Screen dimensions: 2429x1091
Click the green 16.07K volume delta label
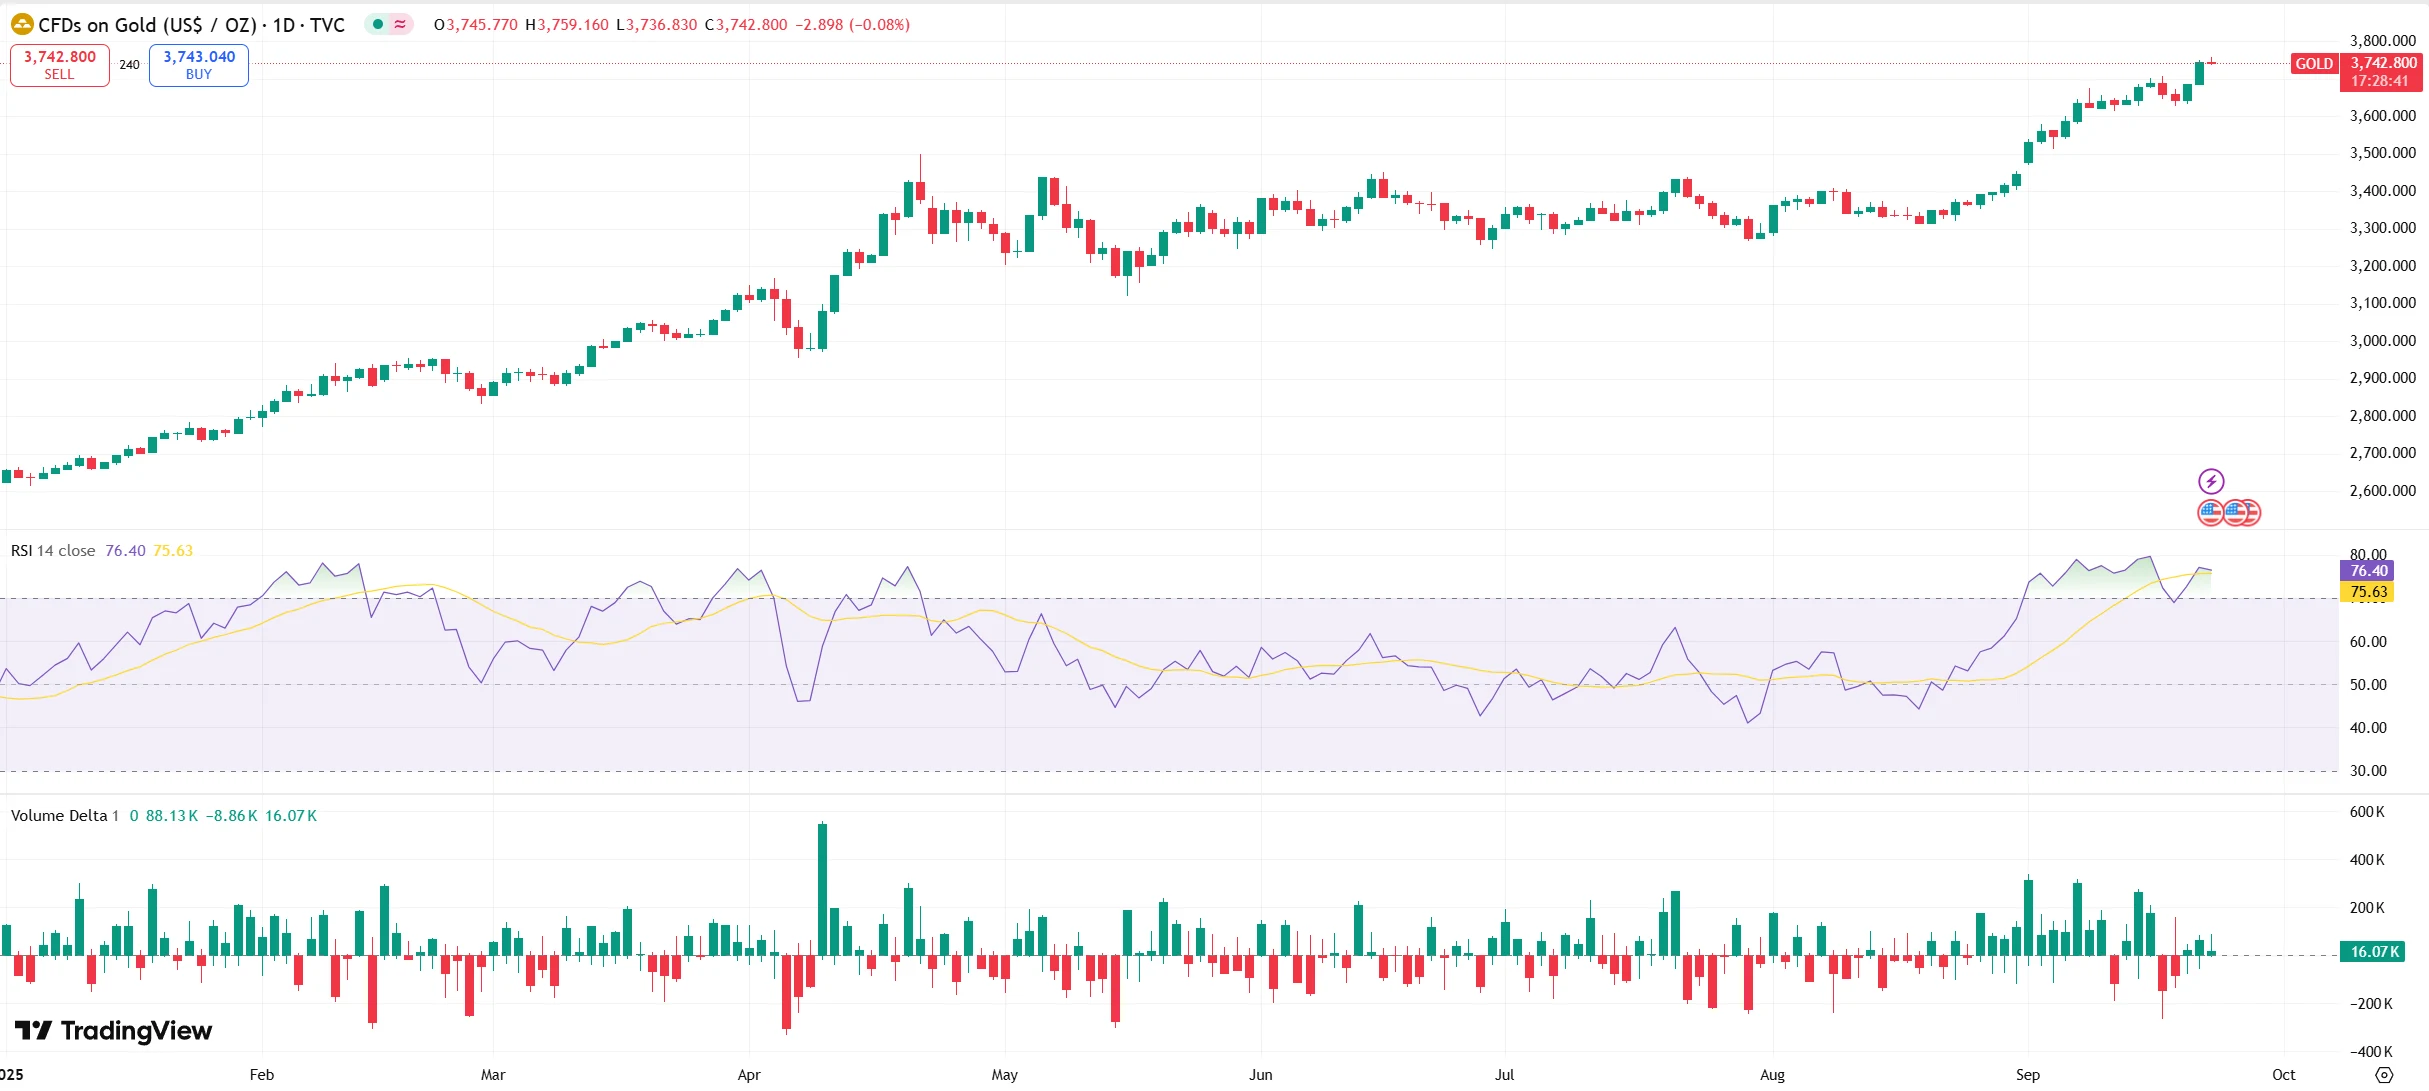pyautogui.click(x=2371, y=952)
